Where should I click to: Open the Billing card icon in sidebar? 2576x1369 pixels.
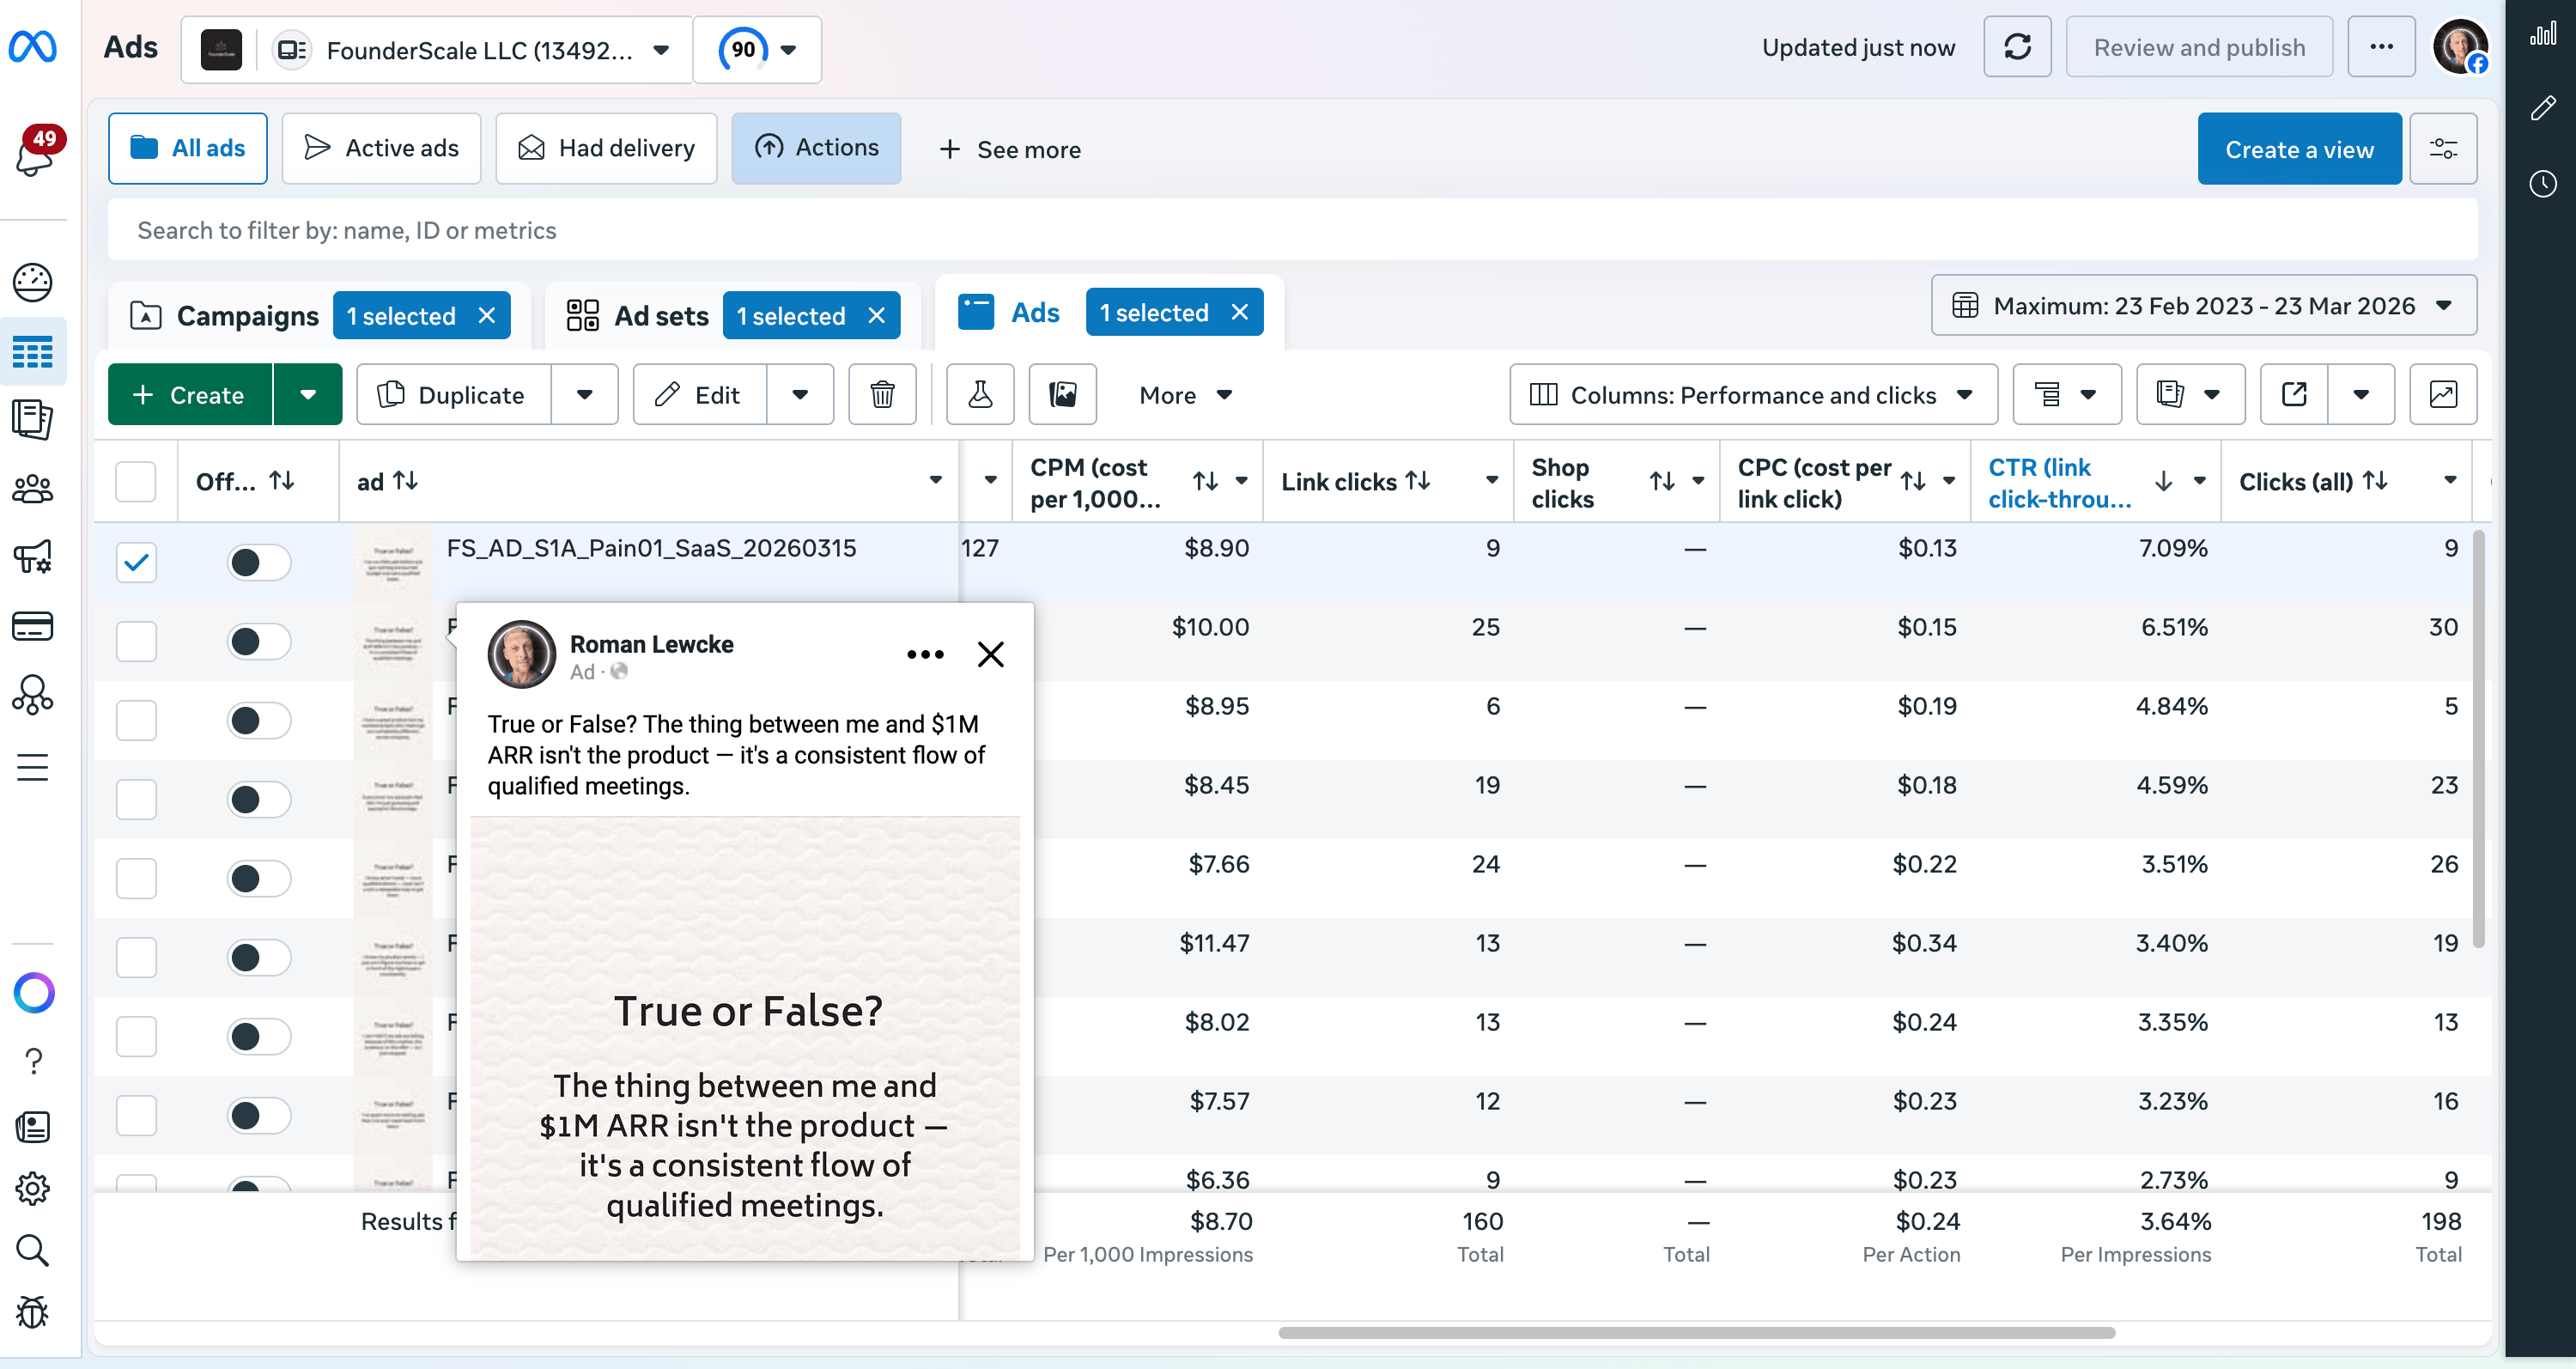click(x=33, y=626)
